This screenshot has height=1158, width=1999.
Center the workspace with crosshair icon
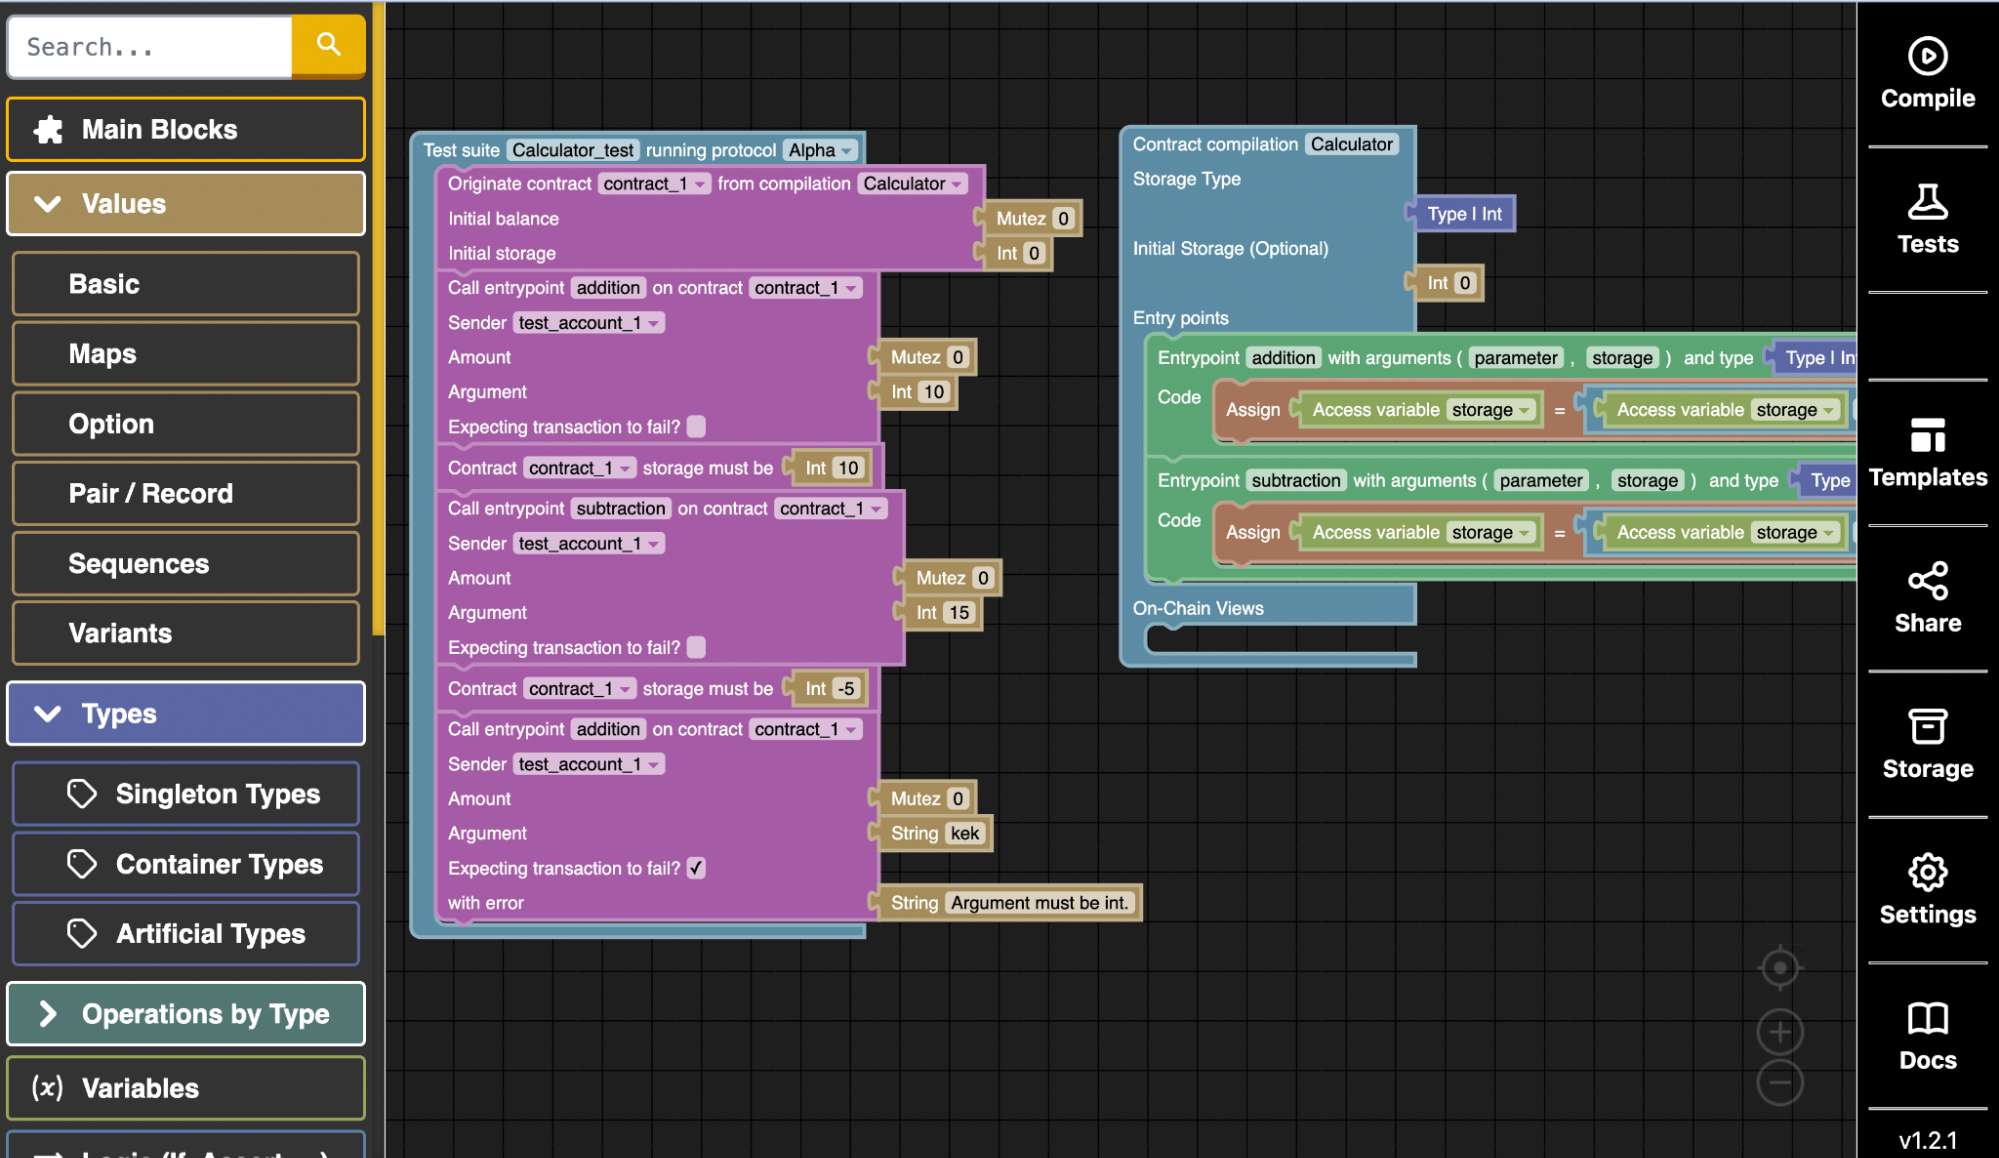point(1780,968)
